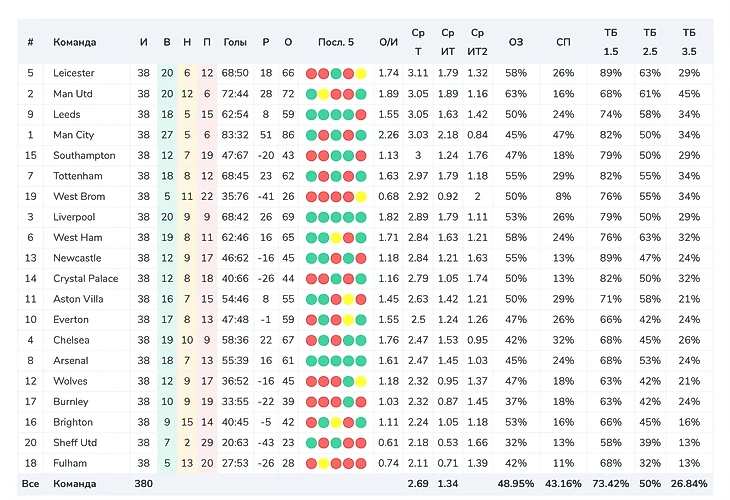This screenshot has height=500, width=730.
Task: Click the red dot in Chelsea's form
Action: pyautogui.click(x=312, y=340)
